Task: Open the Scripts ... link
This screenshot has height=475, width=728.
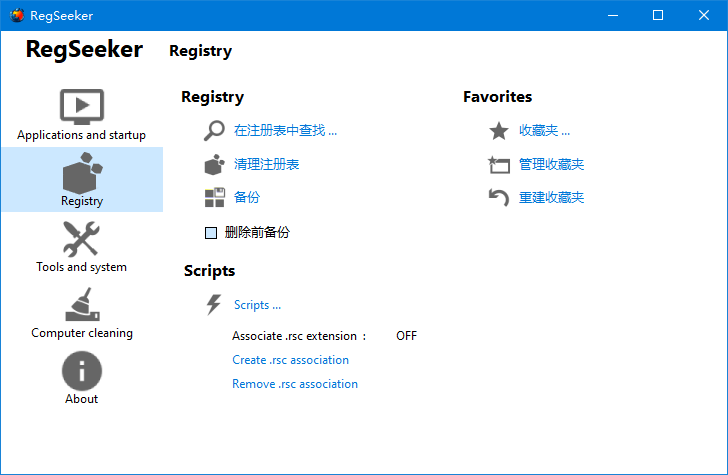Action: tap(257, 305)
